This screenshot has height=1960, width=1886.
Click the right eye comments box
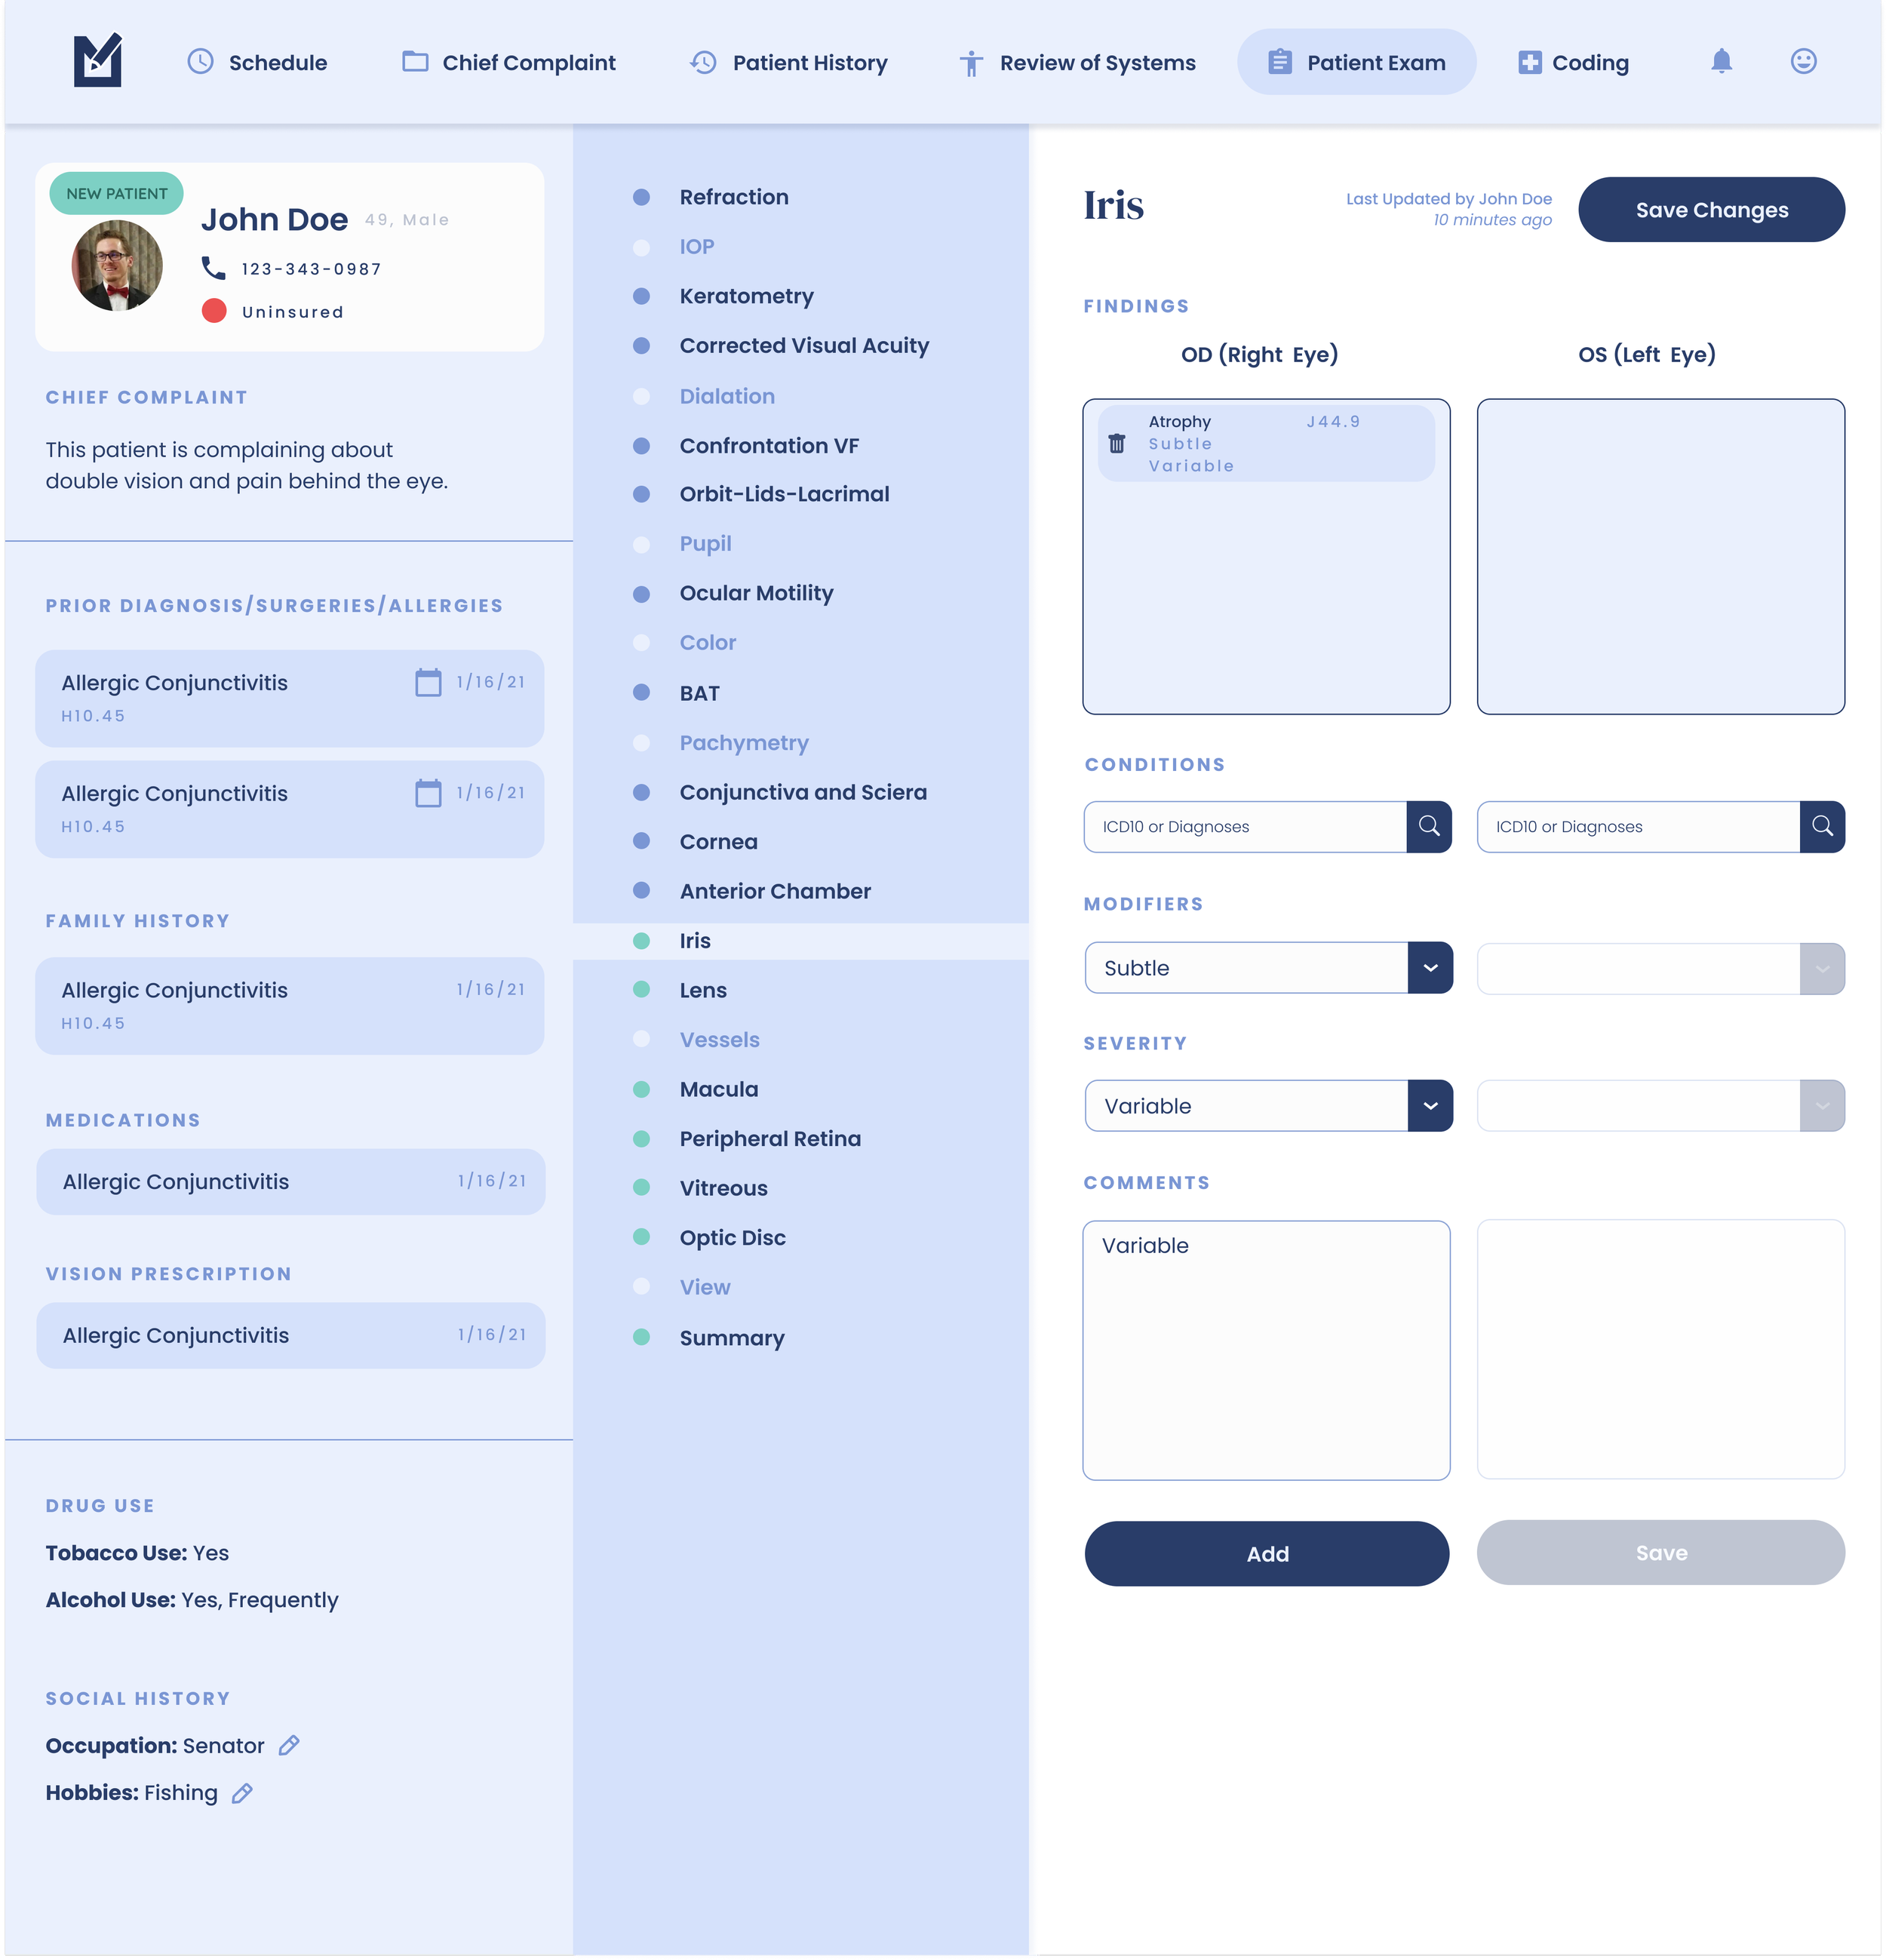[x=1266, y=1350]
